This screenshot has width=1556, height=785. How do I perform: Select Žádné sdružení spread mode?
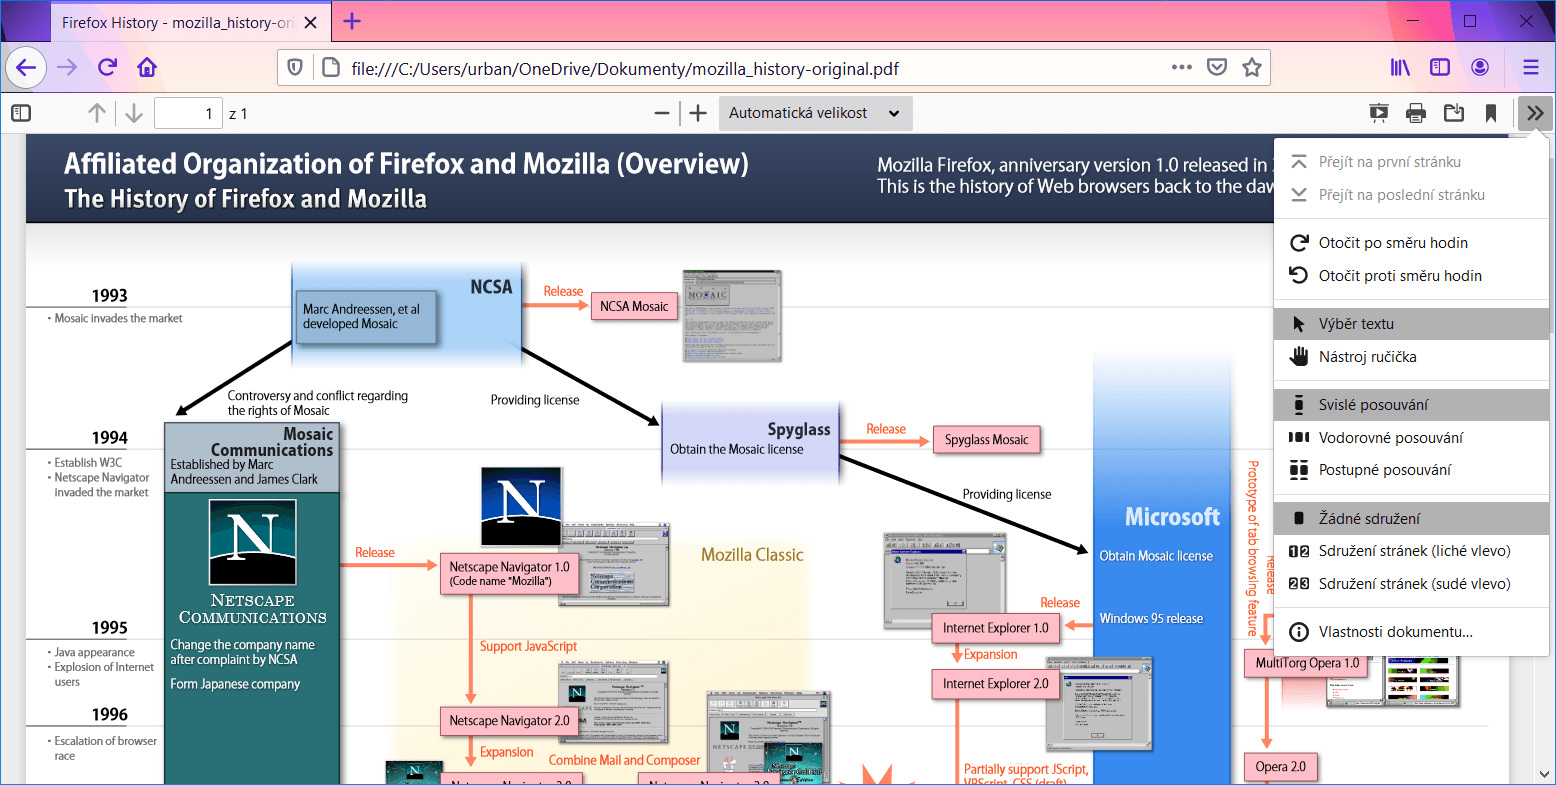point(1412,519)
